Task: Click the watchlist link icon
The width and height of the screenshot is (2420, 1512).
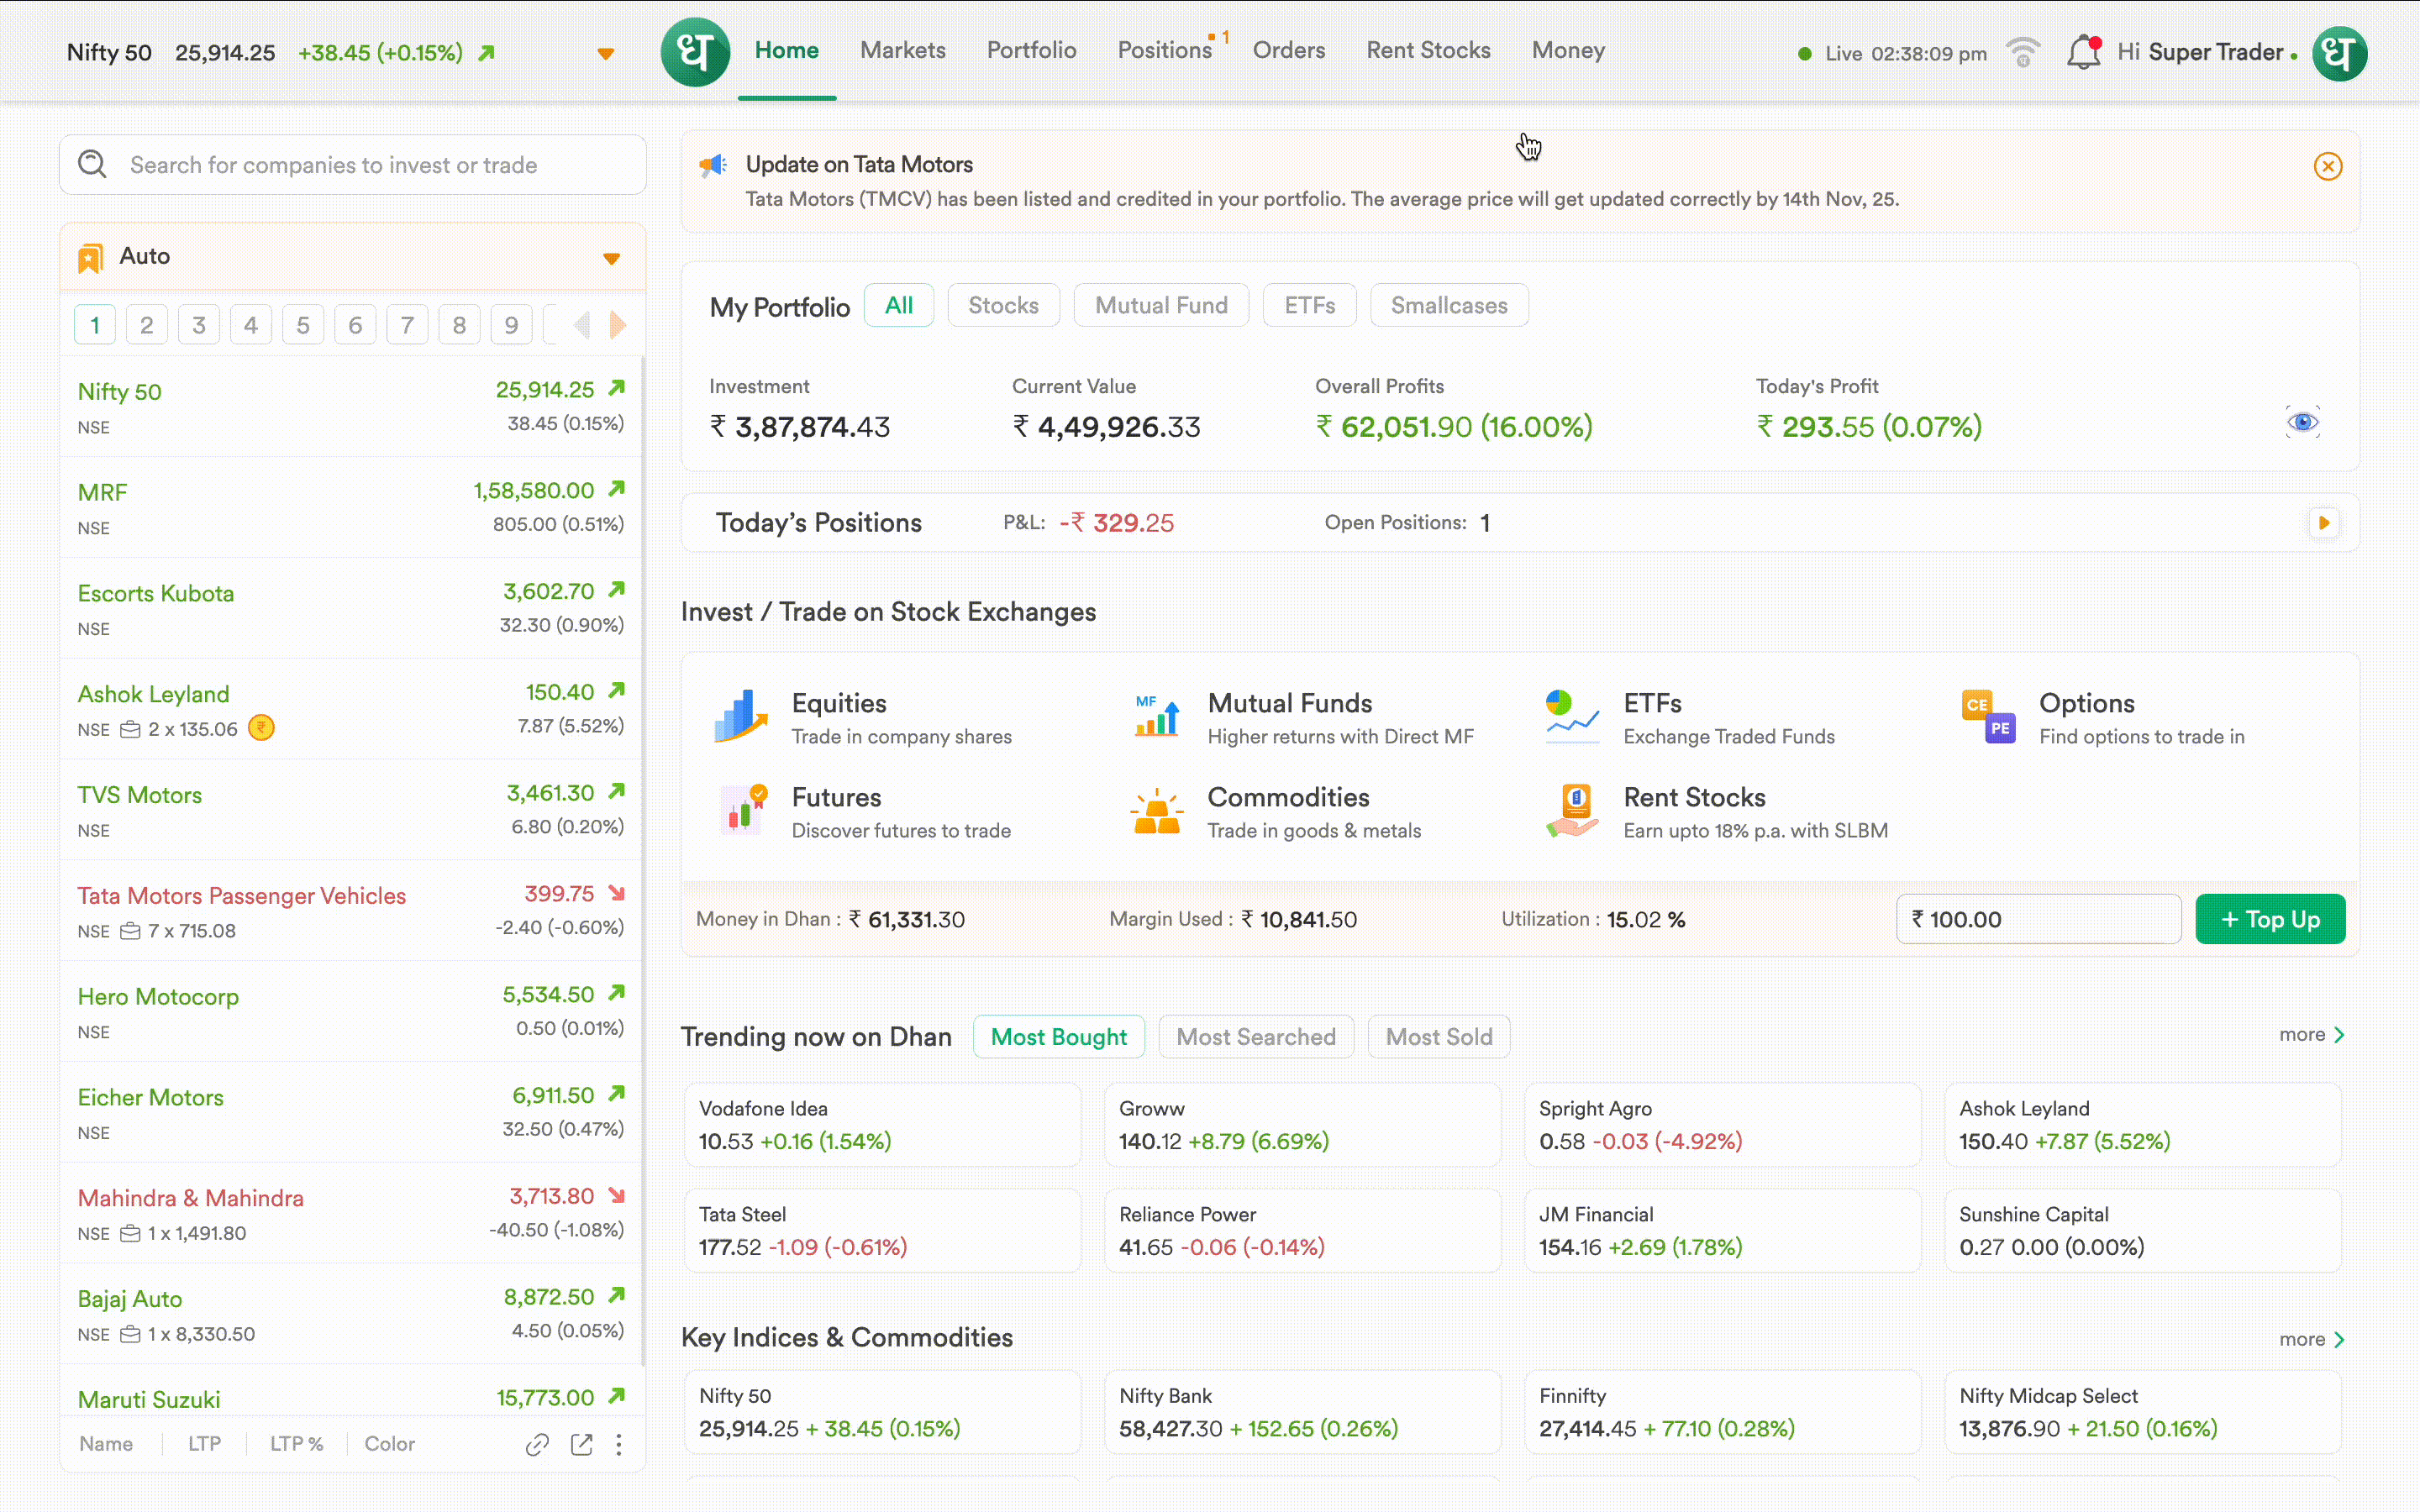Action: click(537, 1444)
